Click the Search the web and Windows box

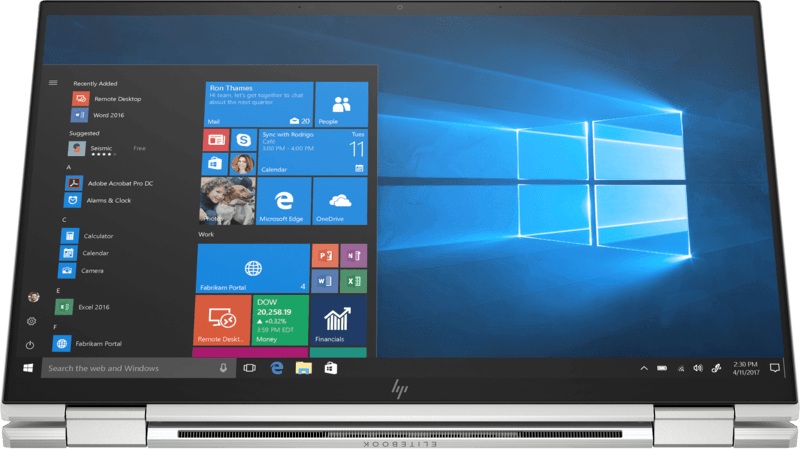tap(125, 368)
